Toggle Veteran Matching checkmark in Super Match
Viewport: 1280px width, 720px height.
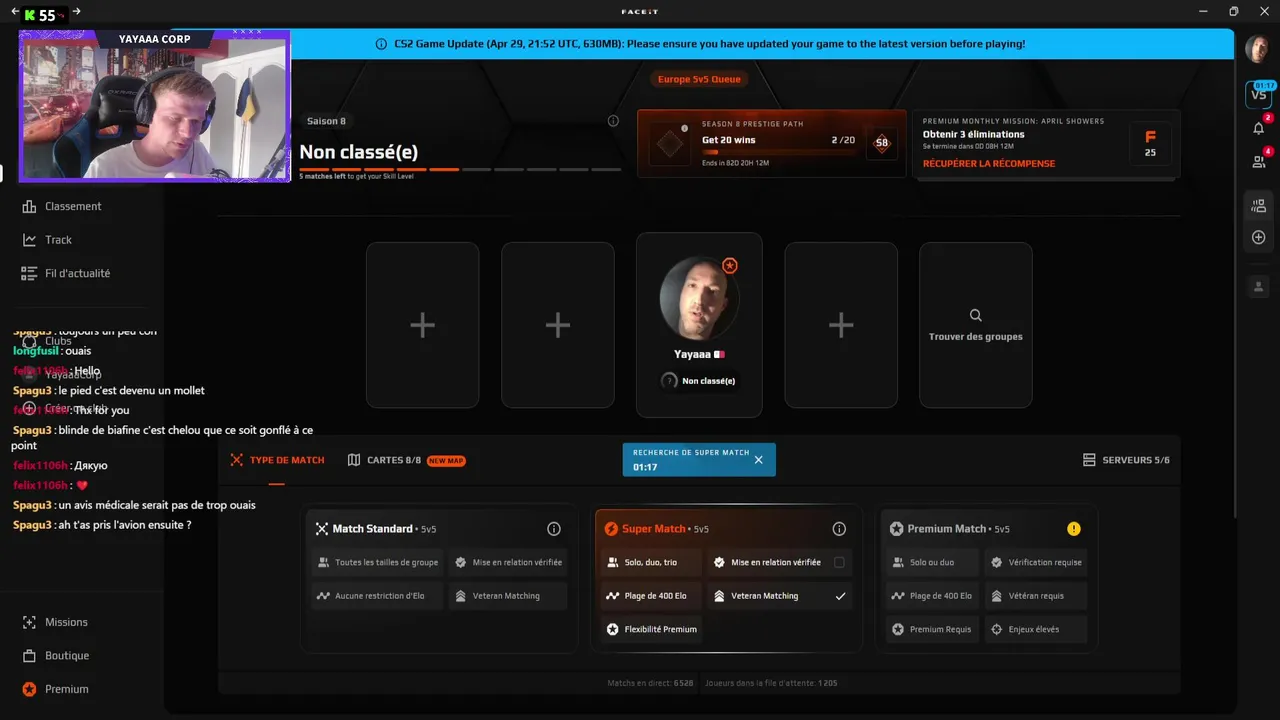[x=840, y=596]
